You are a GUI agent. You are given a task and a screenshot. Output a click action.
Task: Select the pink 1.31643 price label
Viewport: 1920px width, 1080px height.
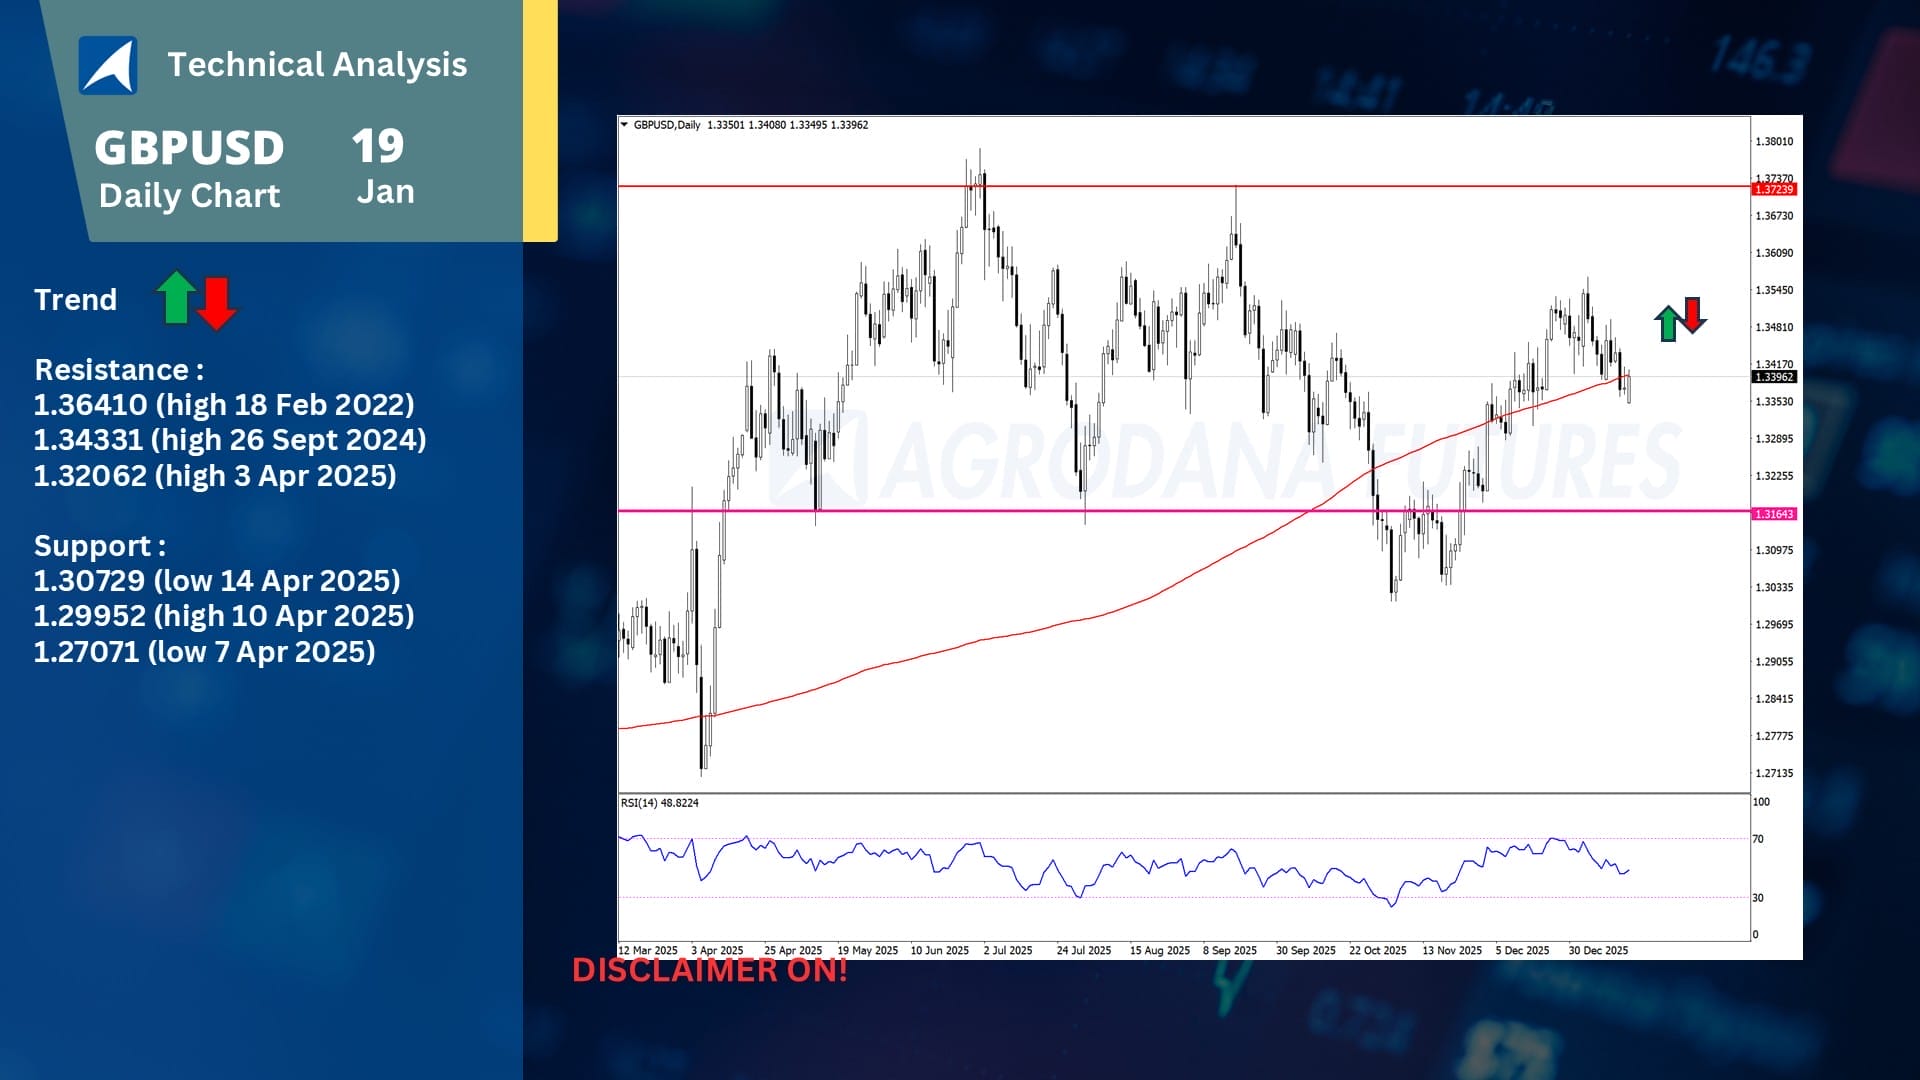coord(1774,514)
